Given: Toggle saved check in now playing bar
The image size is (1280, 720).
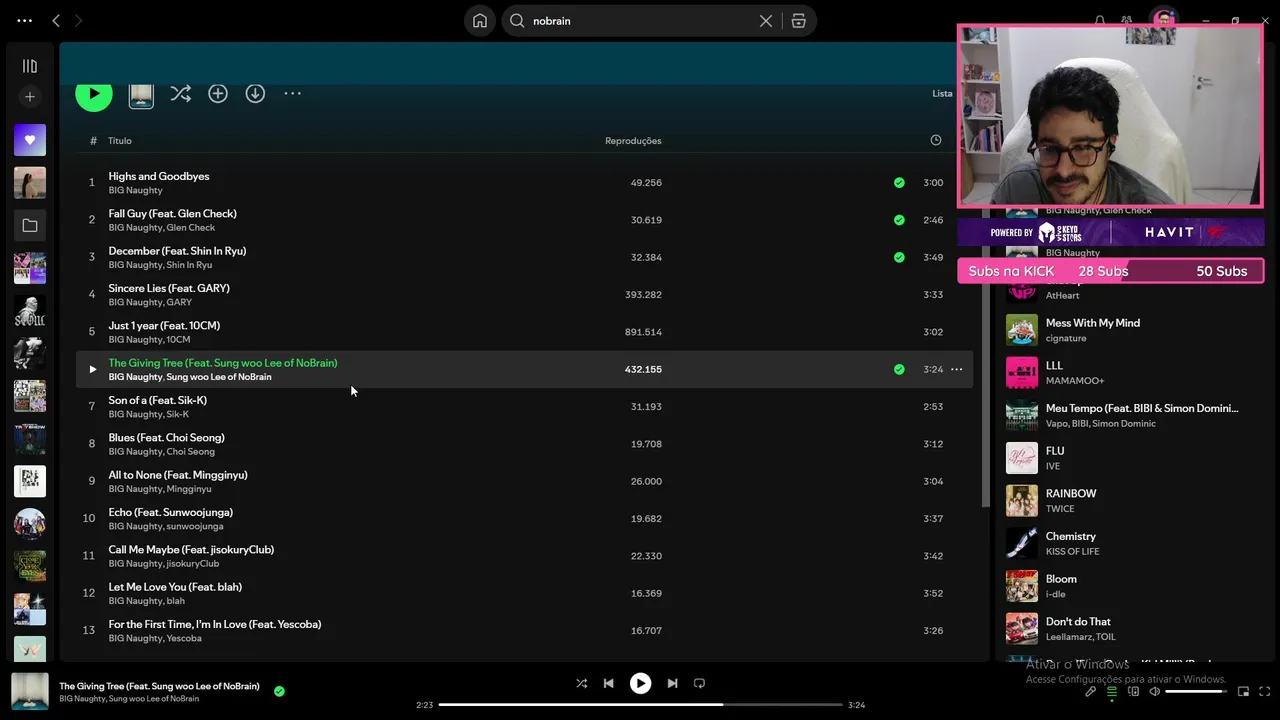Looking at the screenshot, I should pos(279,691).
